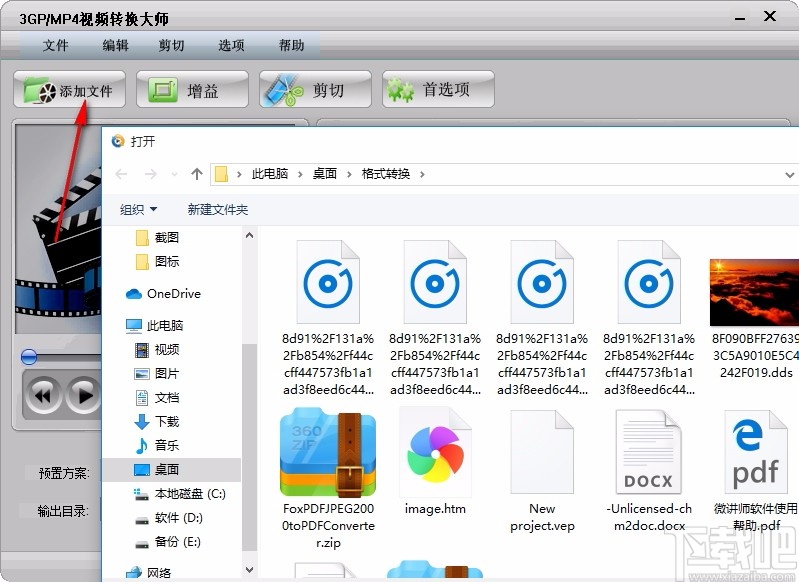The height and width of the screenshot is (582, 799).
Task: Expand chevron after 此电脑 in breadcrumb
Action: (300, 175)
